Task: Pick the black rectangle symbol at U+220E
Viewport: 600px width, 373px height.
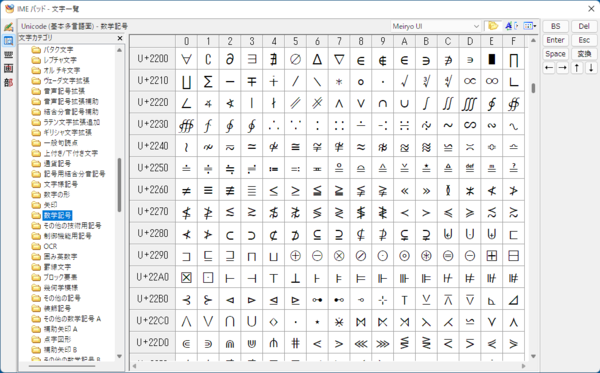Action: [492, 59]
